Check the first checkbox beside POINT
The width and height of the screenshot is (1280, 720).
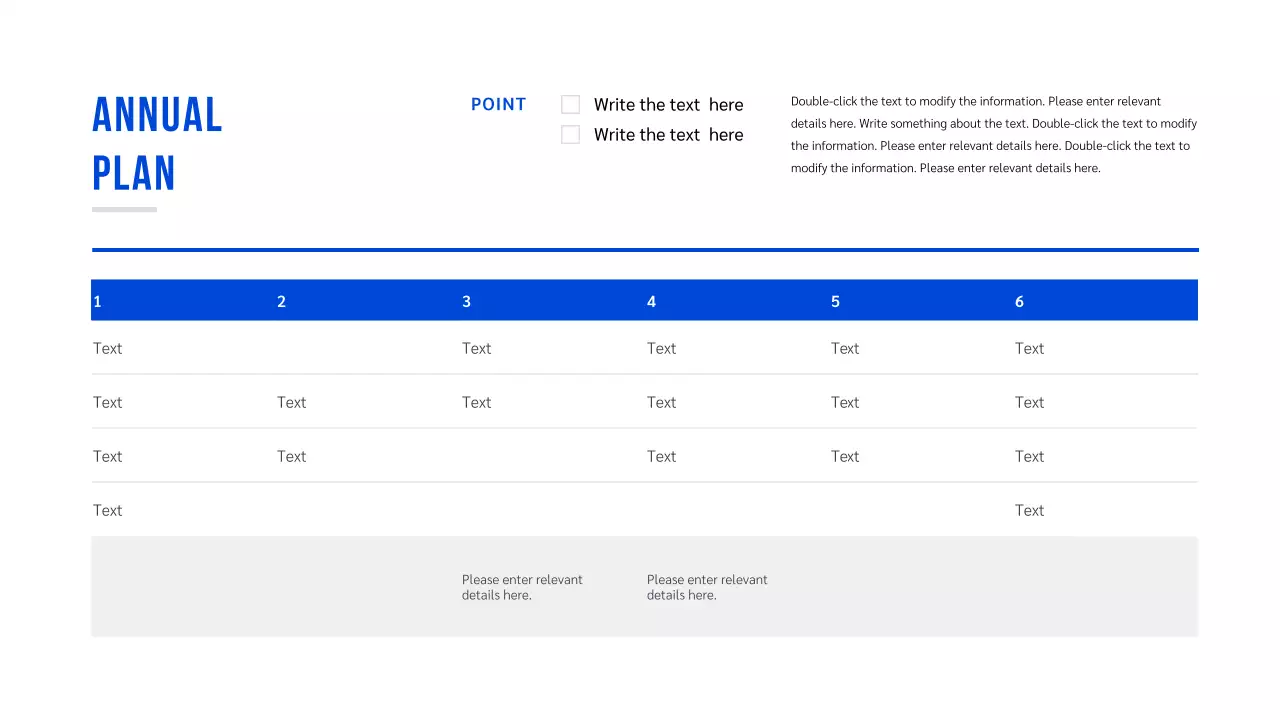click(x=570, y=105)
